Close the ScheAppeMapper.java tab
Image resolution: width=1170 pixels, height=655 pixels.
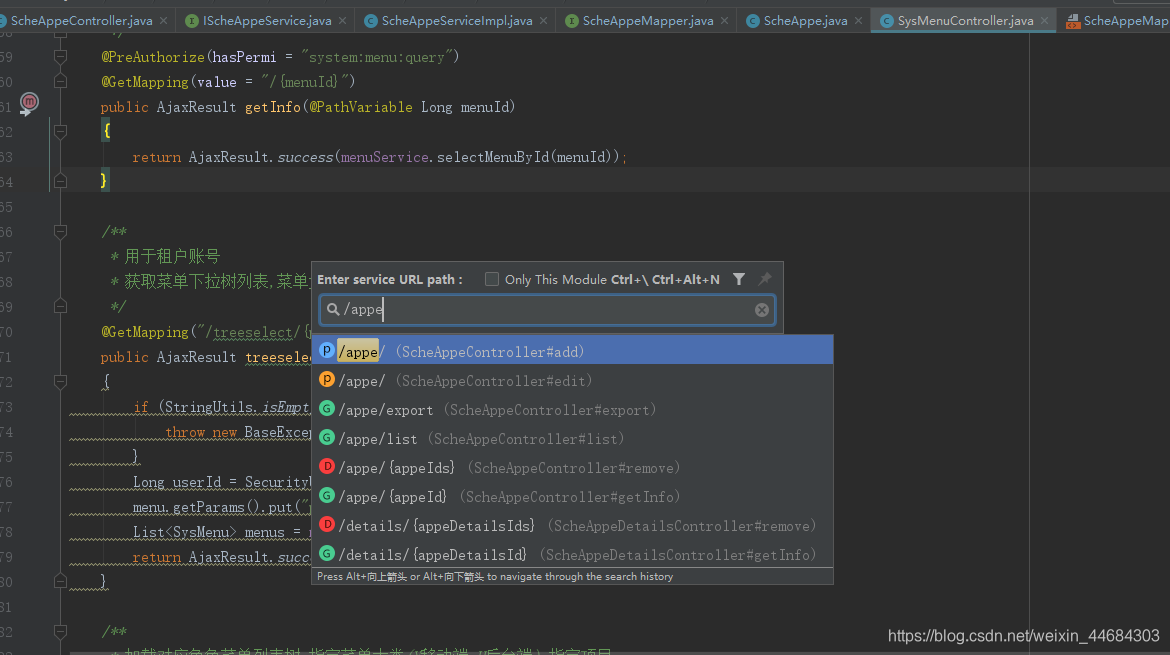(725, 21)
